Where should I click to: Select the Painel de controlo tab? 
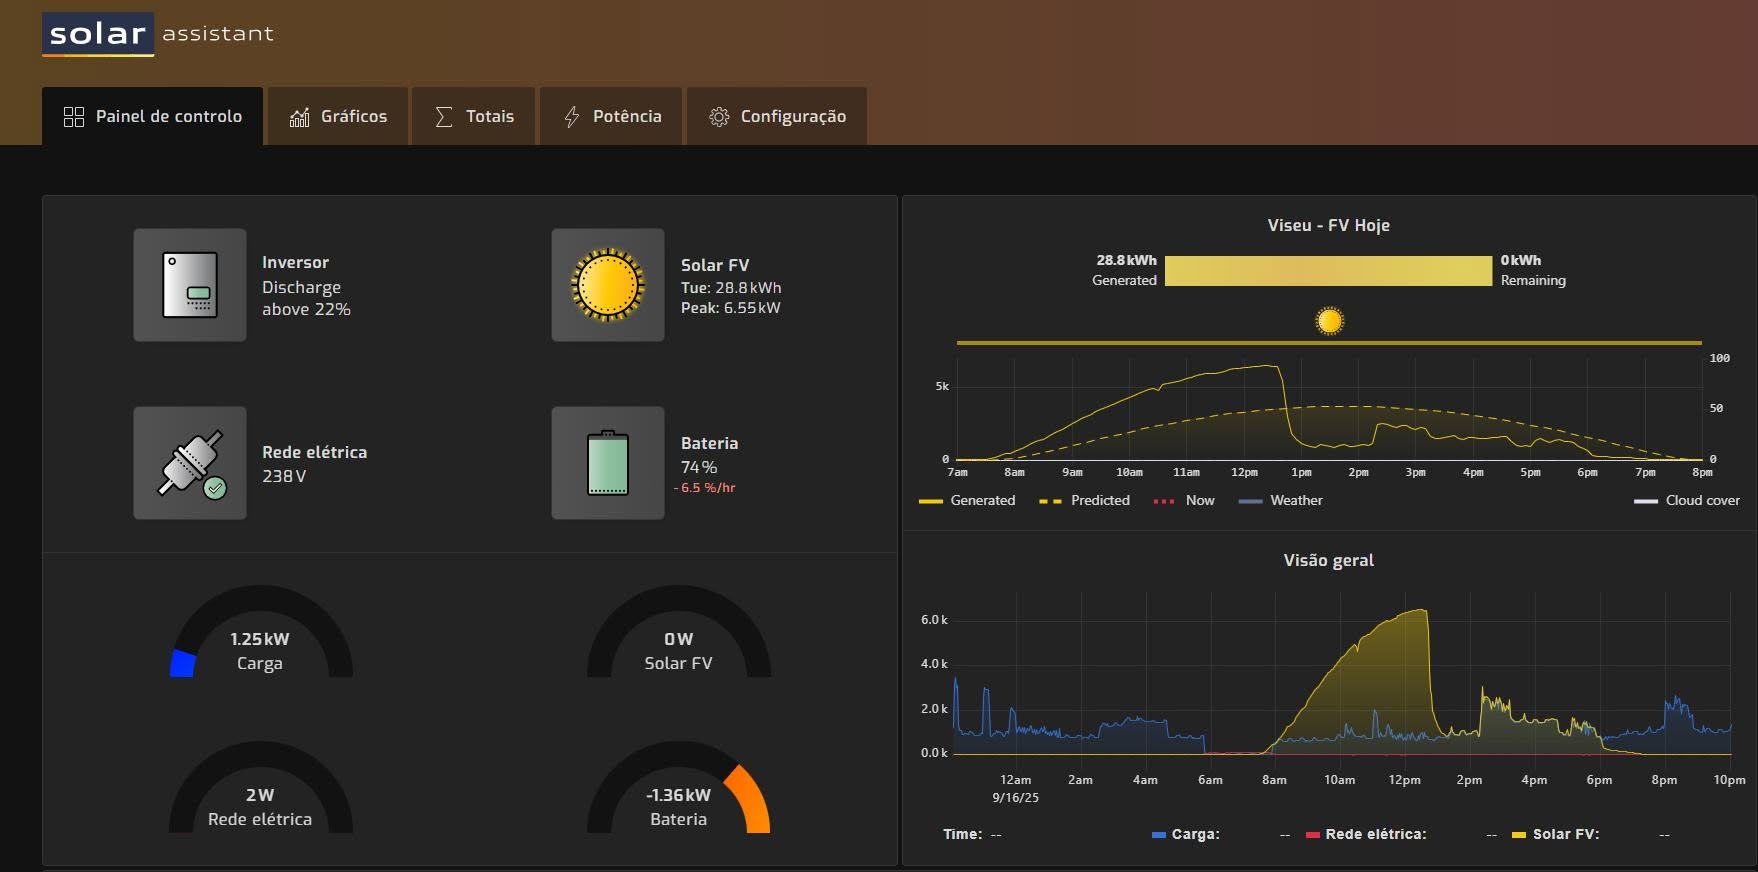[x=152, y=116]
